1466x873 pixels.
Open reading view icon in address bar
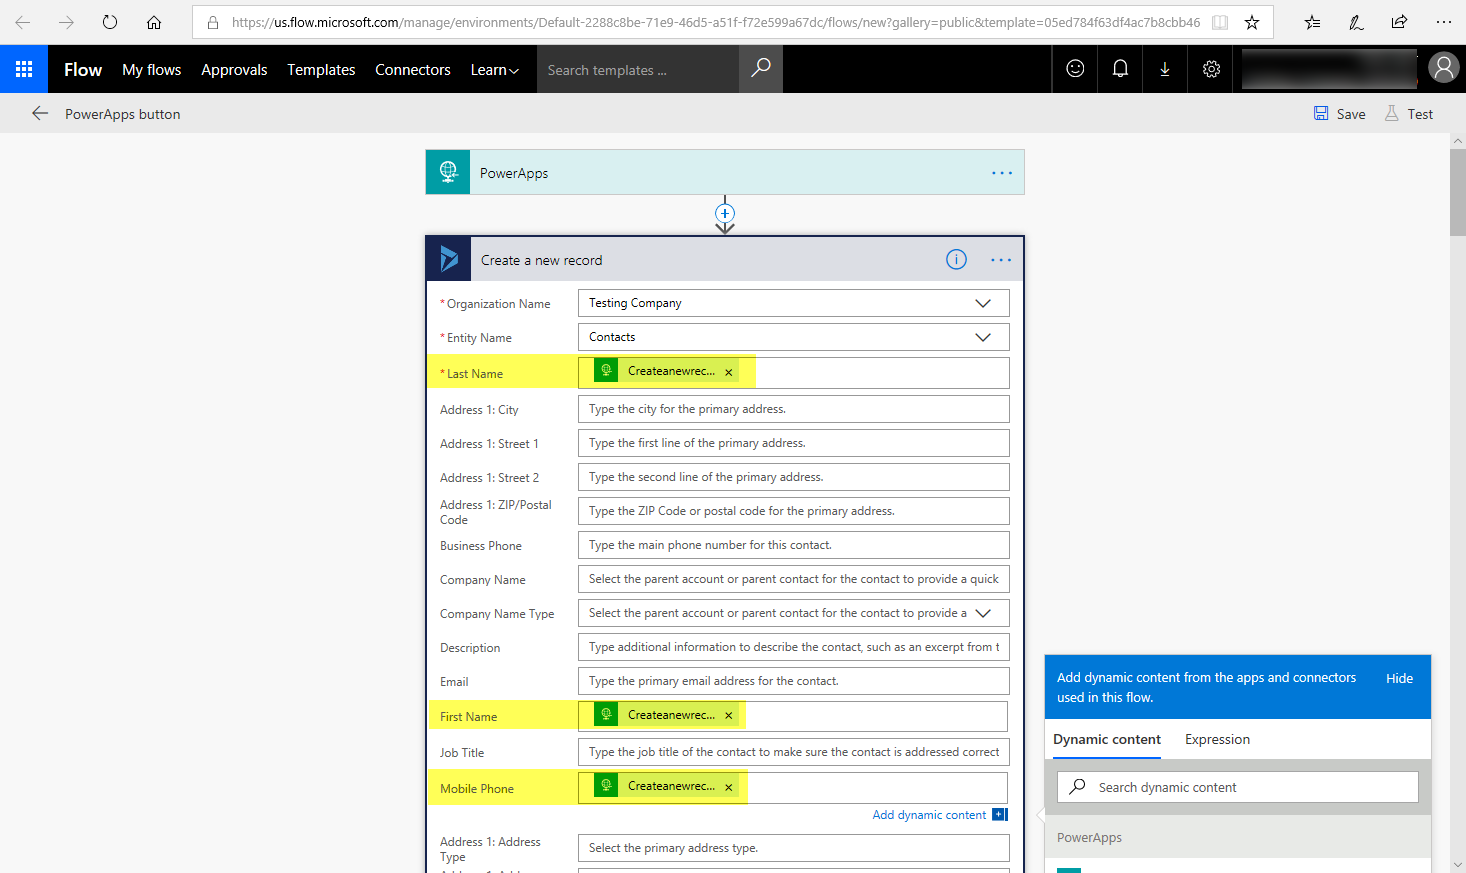click(1220, 22)
